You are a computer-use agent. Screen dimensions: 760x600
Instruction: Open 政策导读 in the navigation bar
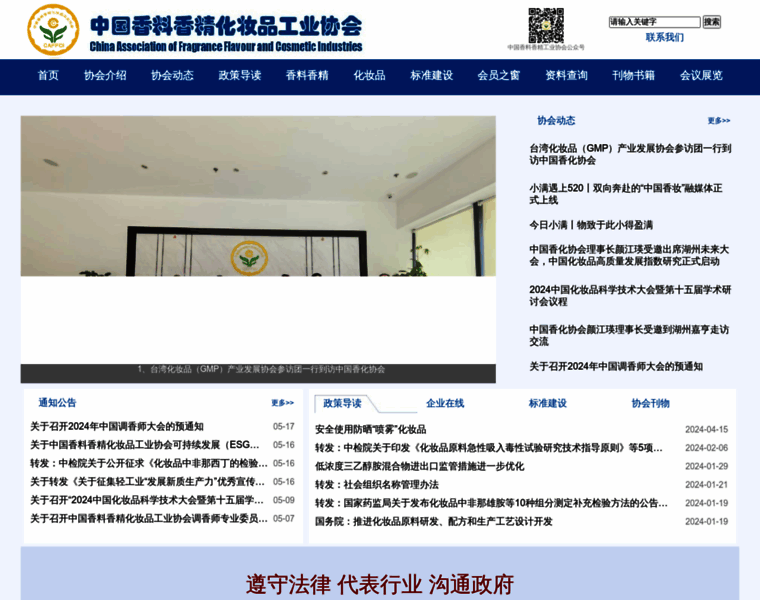[x=240, y=75]
